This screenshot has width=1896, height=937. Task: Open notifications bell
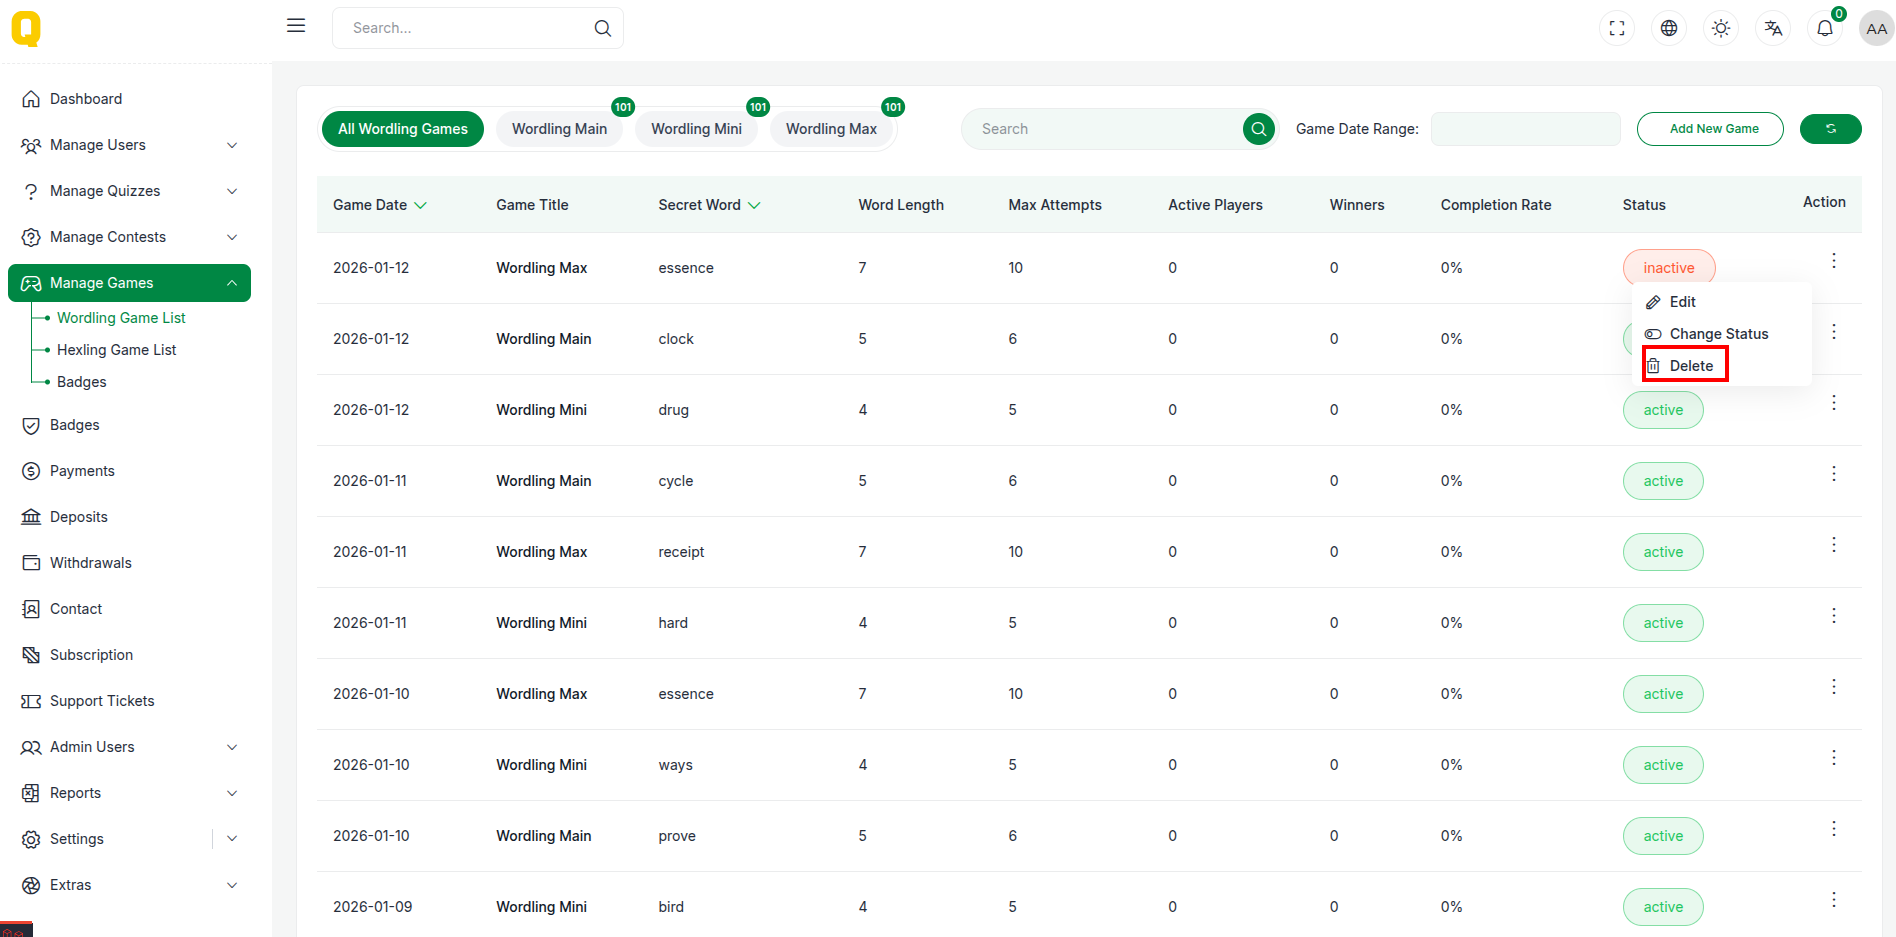[1825, 28]
